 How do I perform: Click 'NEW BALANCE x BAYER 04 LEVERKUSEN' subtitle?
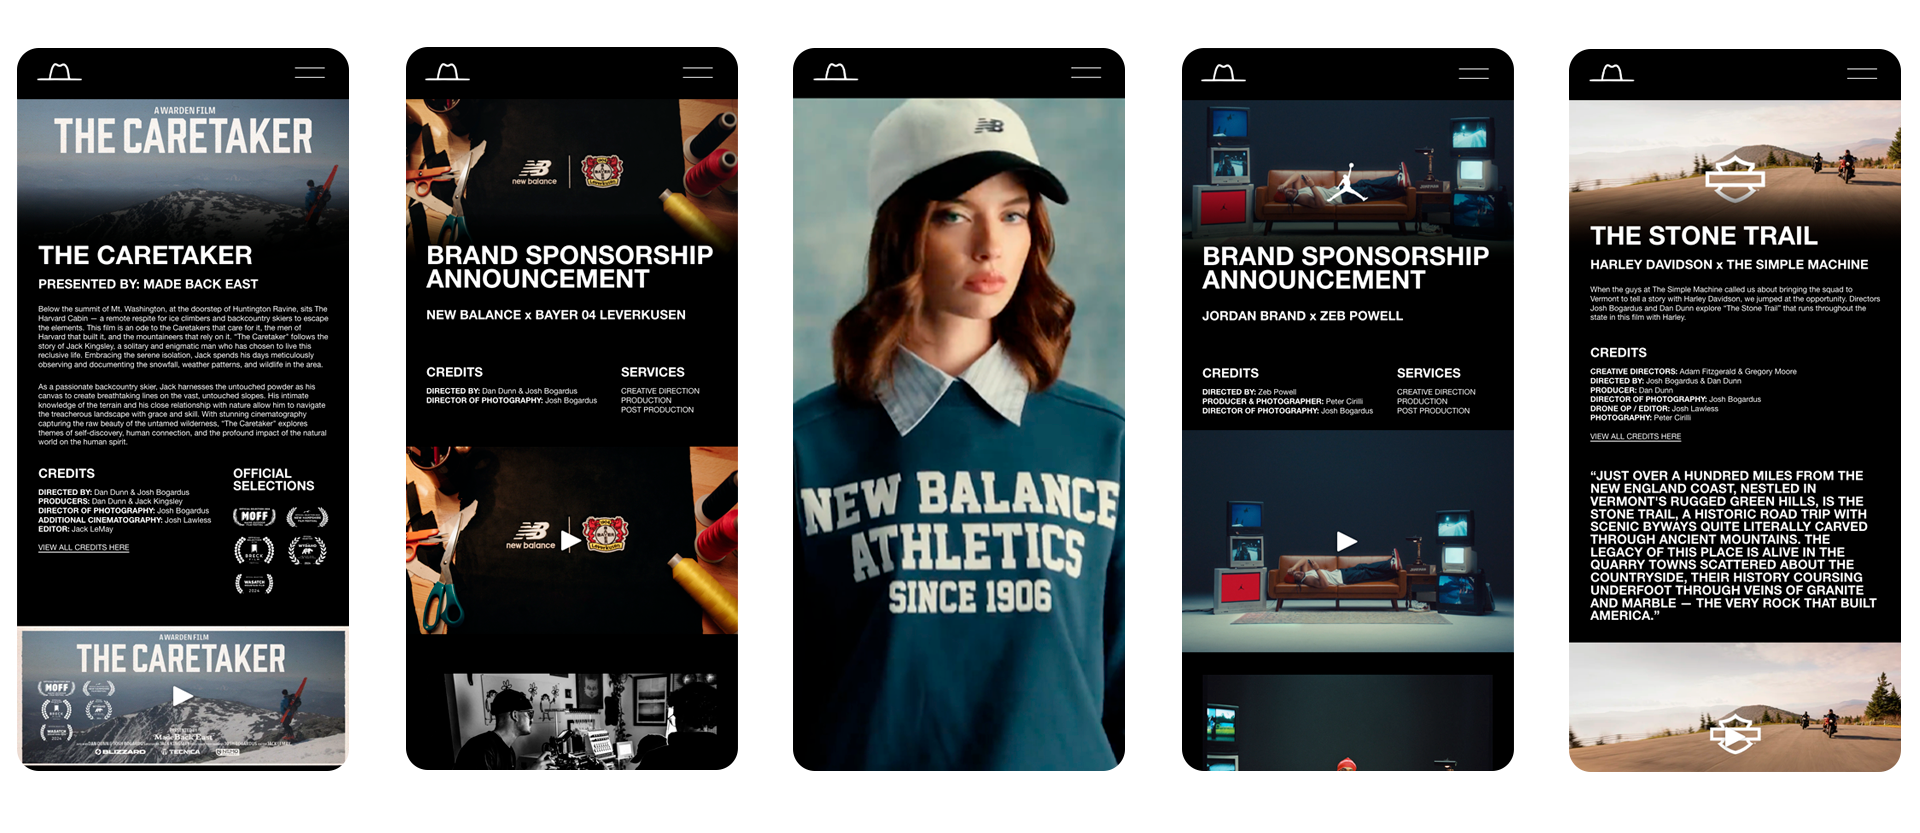556,315
